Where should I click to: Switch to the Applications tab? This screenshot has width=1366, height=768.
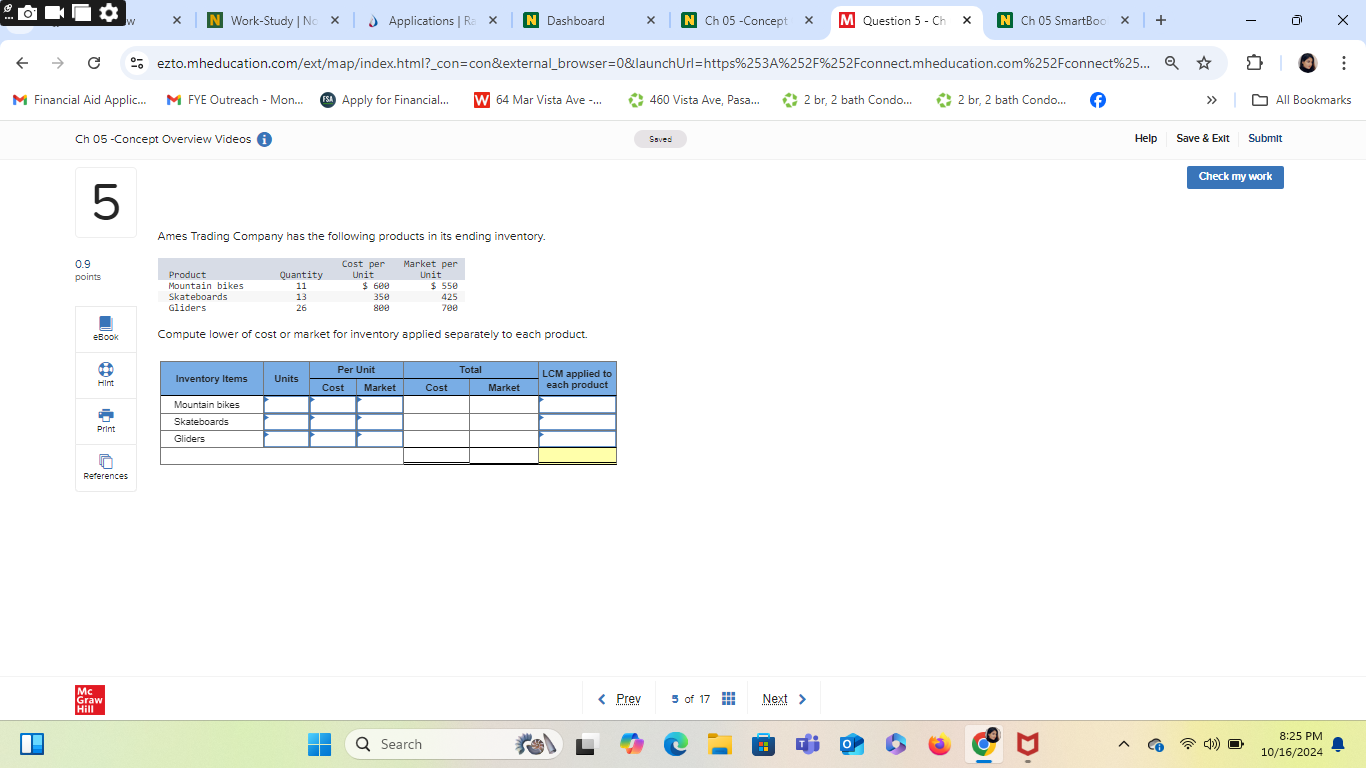(430, 20)
